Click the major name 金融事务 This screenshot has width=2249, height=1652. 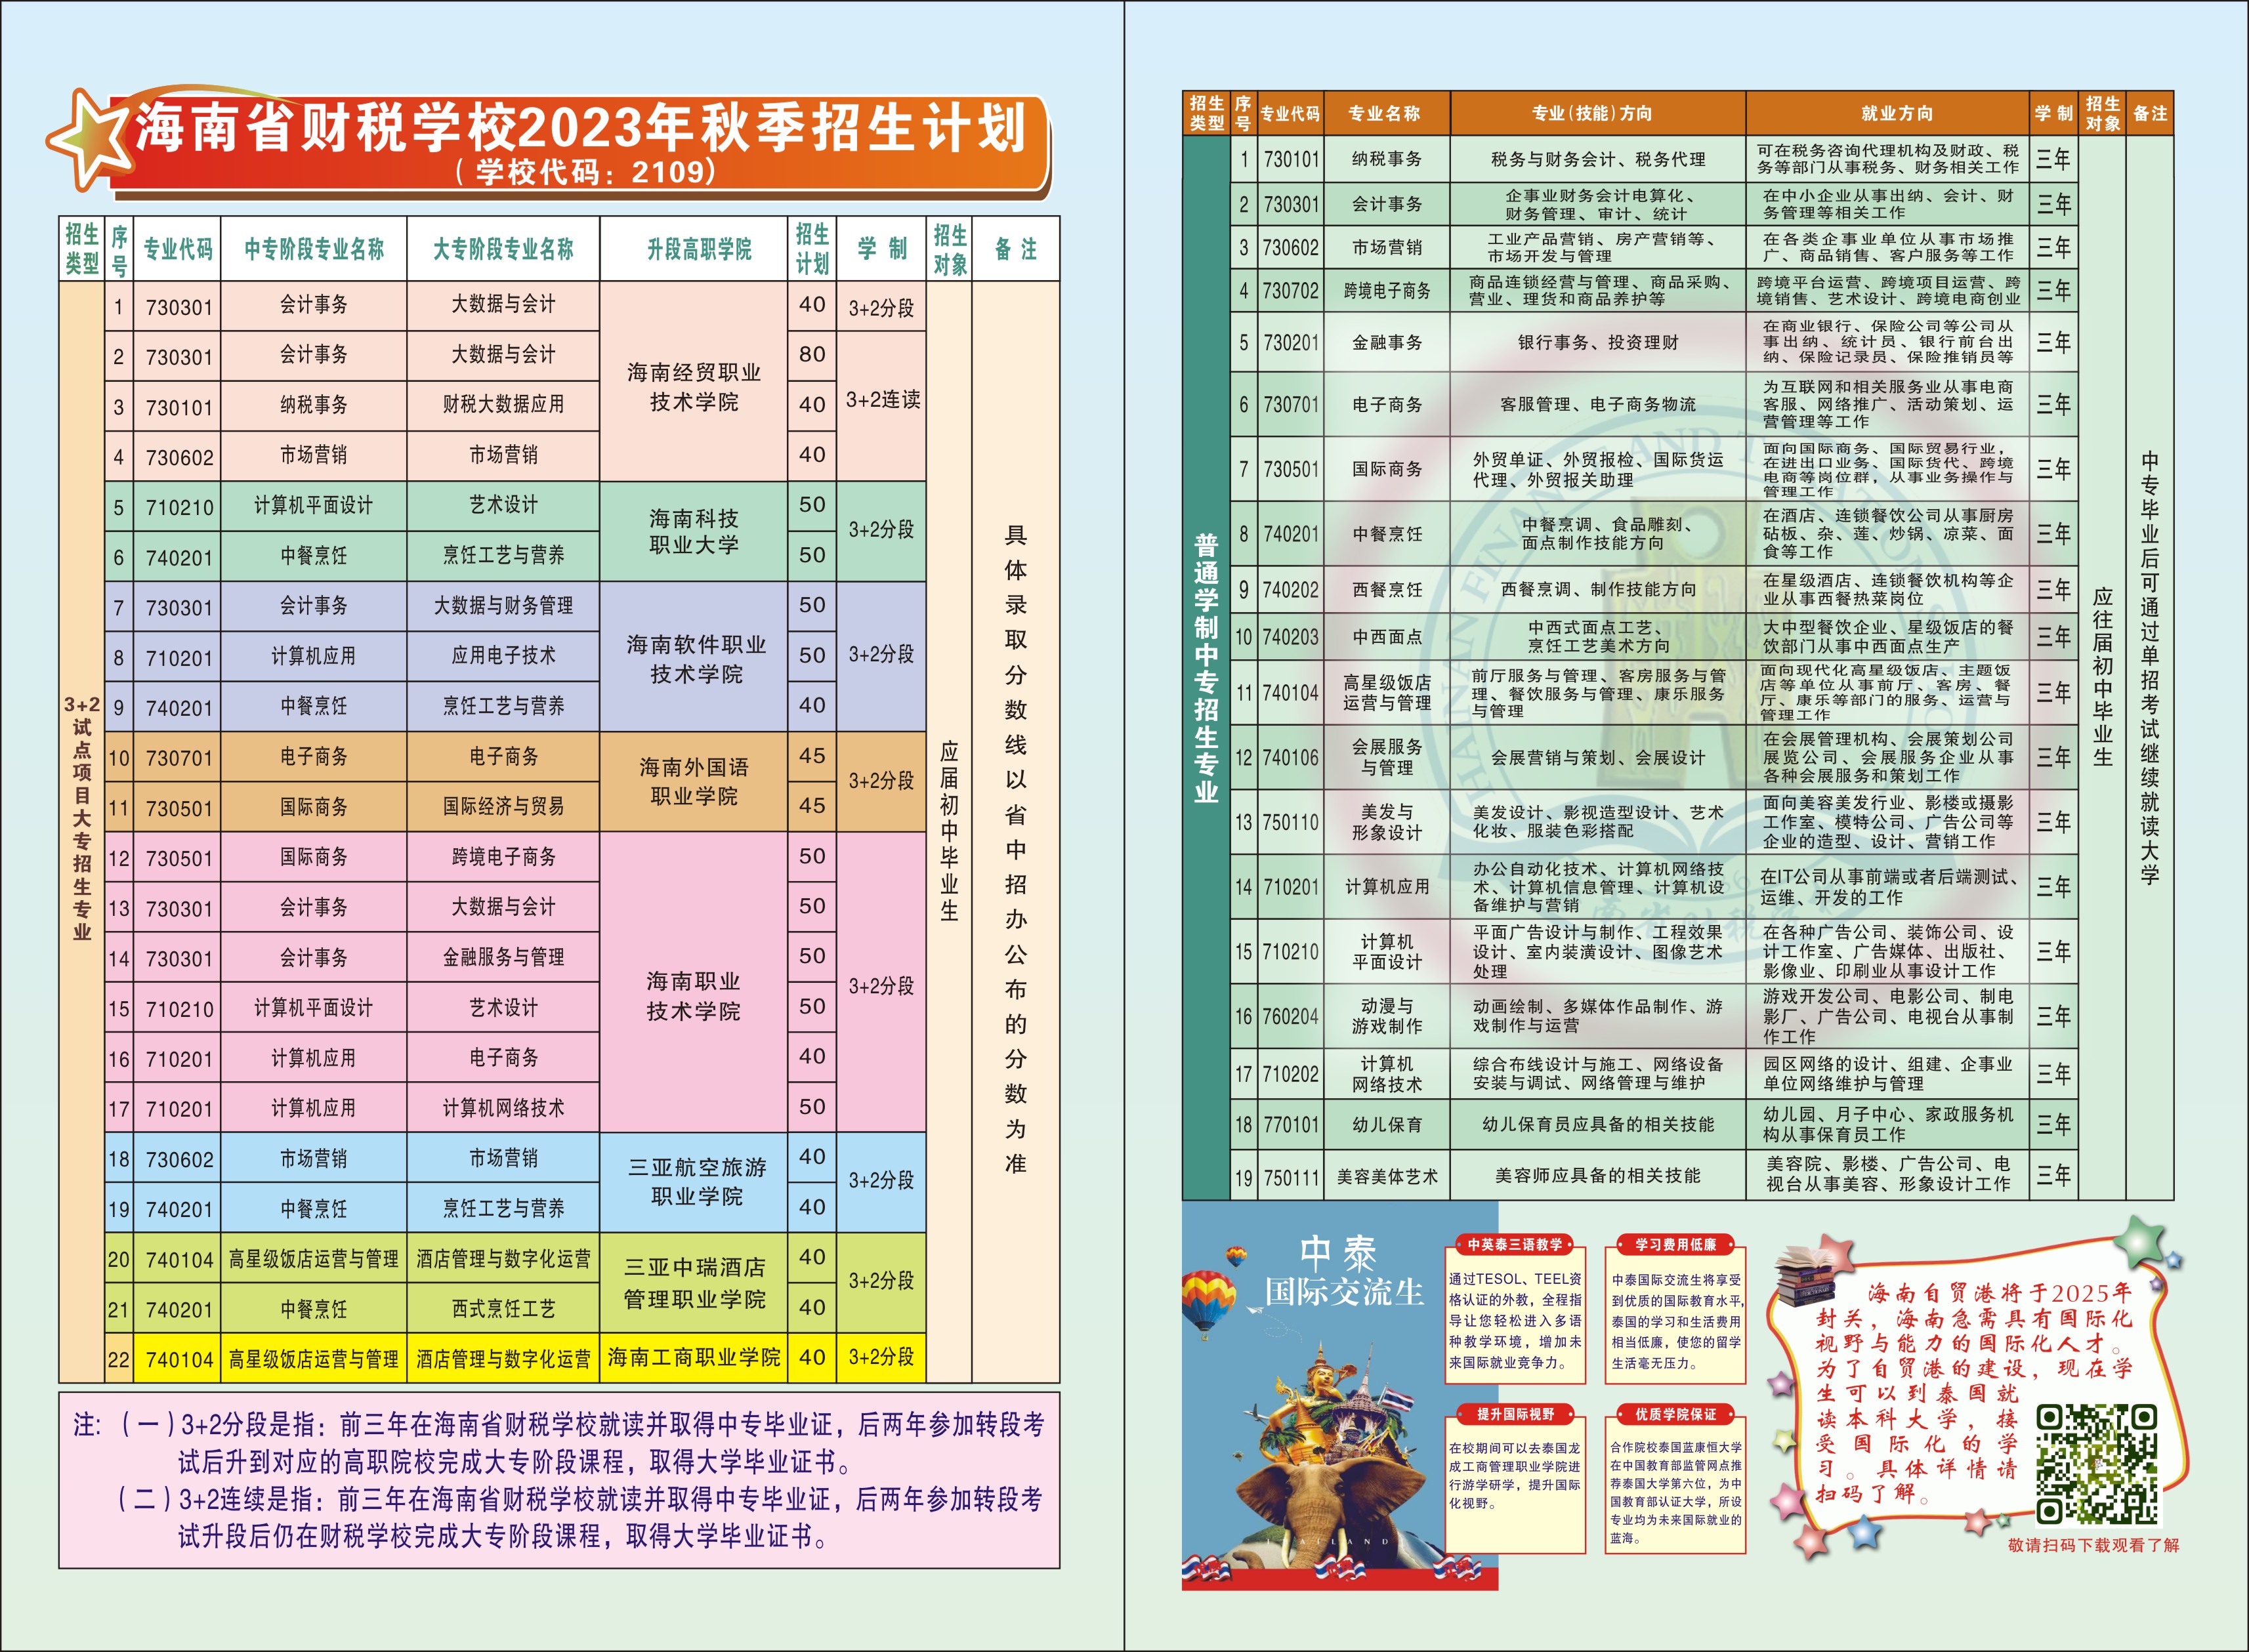tap(1387, 343)
